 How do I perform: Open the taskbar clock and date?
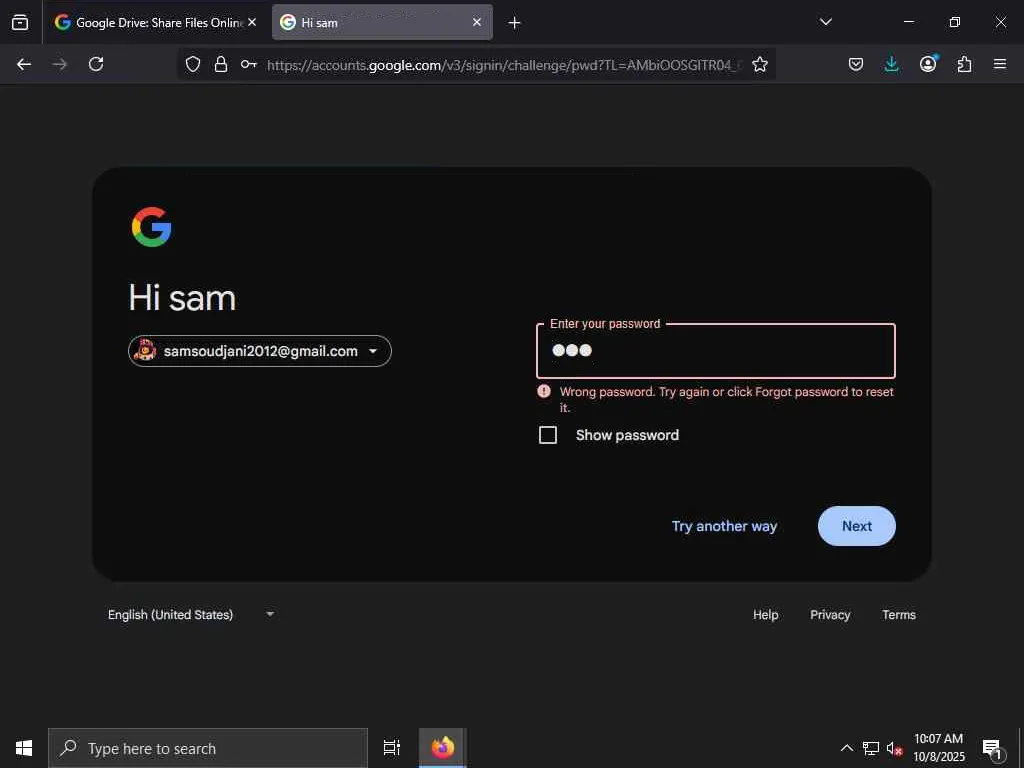click(938, 748)
